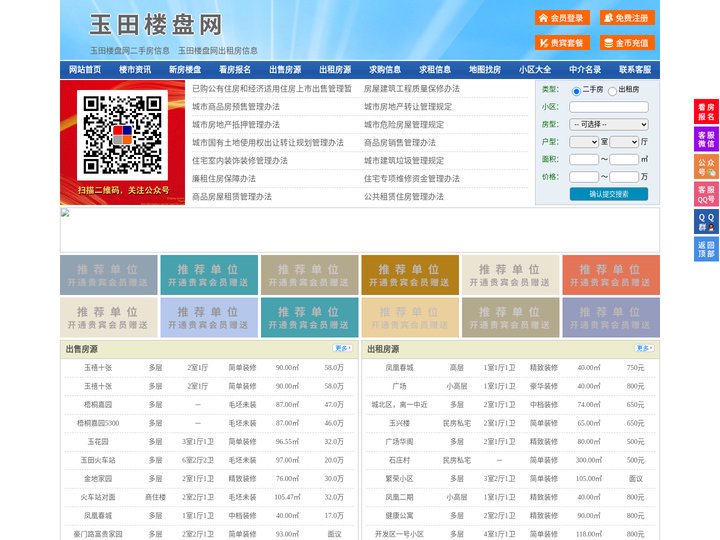Screen dimensions: 720x540
Task: Open 公共租赁住房管理办法 link
Action: click(404, 196)
